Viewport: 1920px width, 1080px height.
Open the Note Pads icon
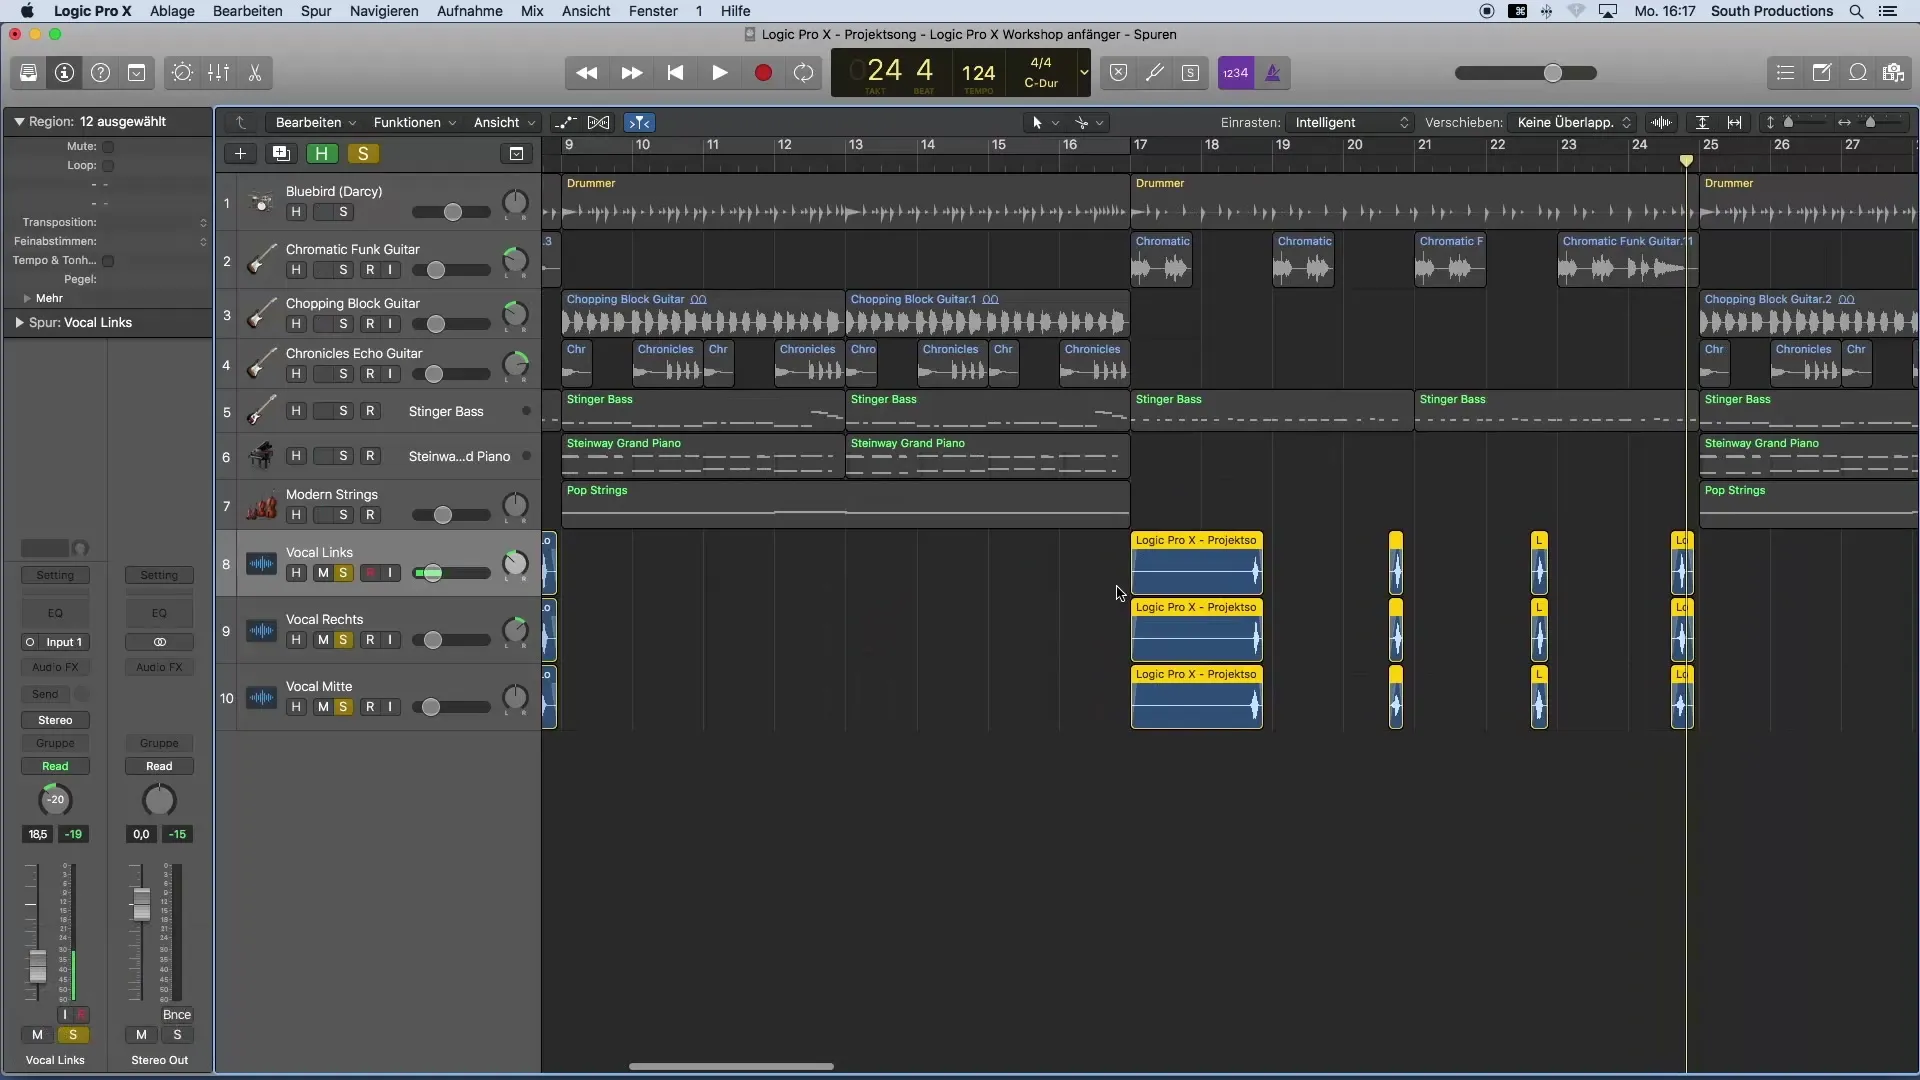[1821, 73]
